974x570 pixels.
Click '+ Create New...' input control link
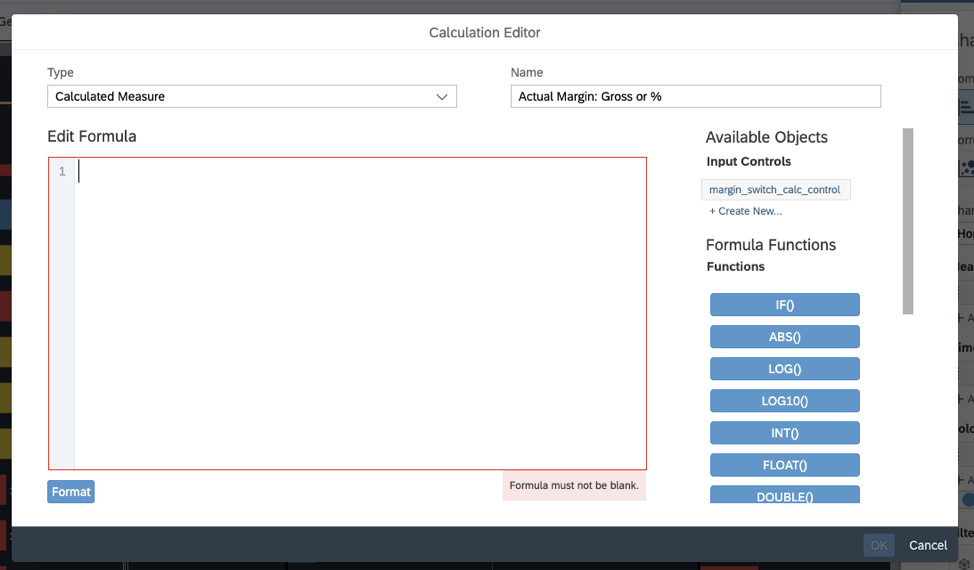pyautogui.click(x=745, y=211)
